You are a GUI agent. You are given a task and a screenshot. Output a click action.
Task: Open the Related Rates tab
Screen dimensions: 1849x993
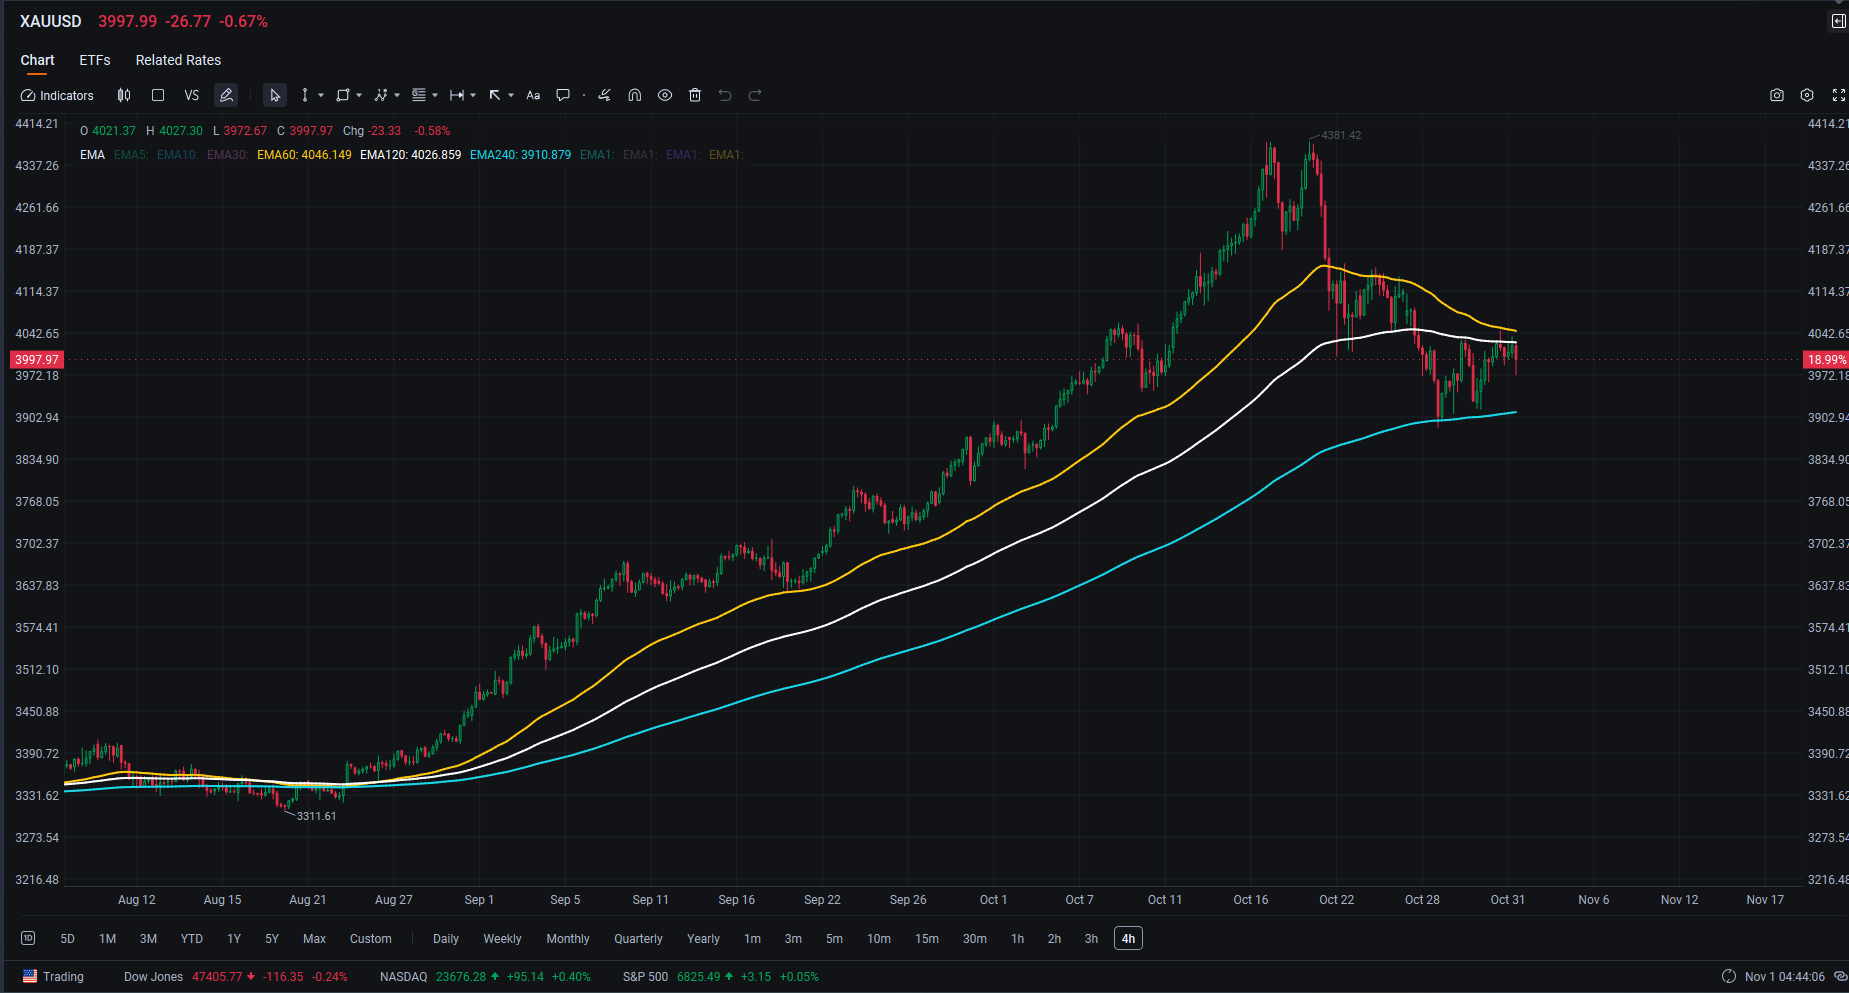tap(178, 60)
